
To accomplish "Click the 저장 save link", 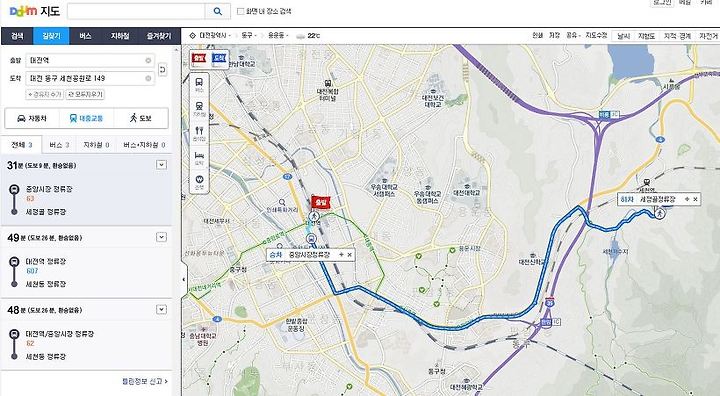I will point(554,35).
